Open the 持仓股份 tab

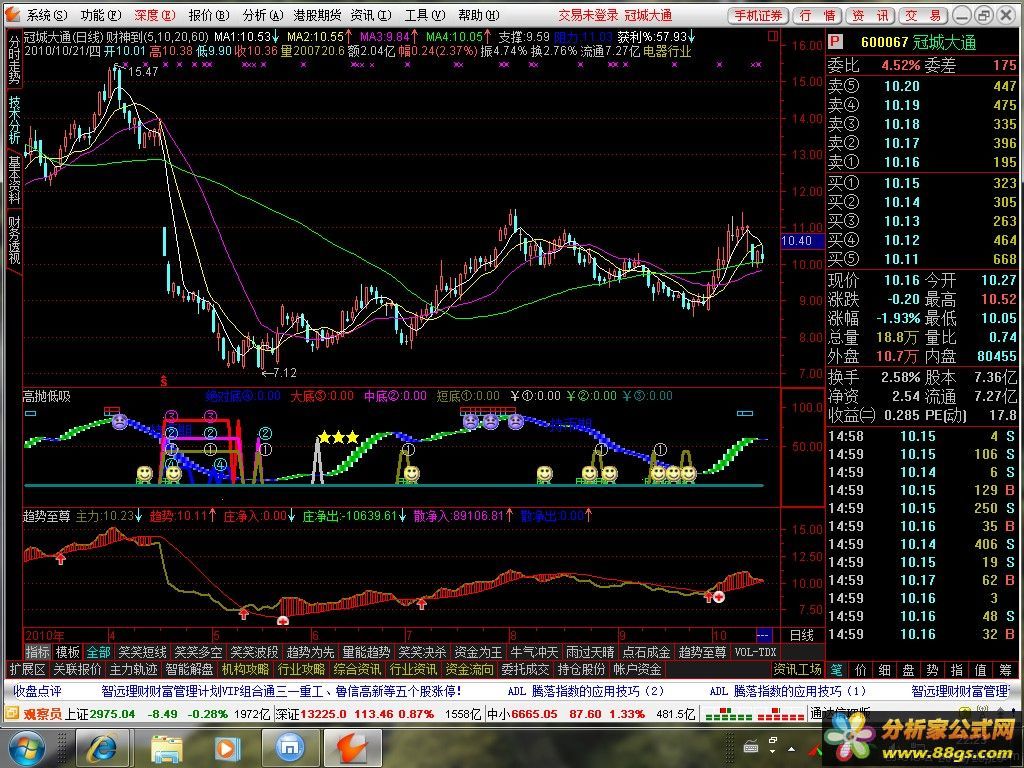[581, 669]
